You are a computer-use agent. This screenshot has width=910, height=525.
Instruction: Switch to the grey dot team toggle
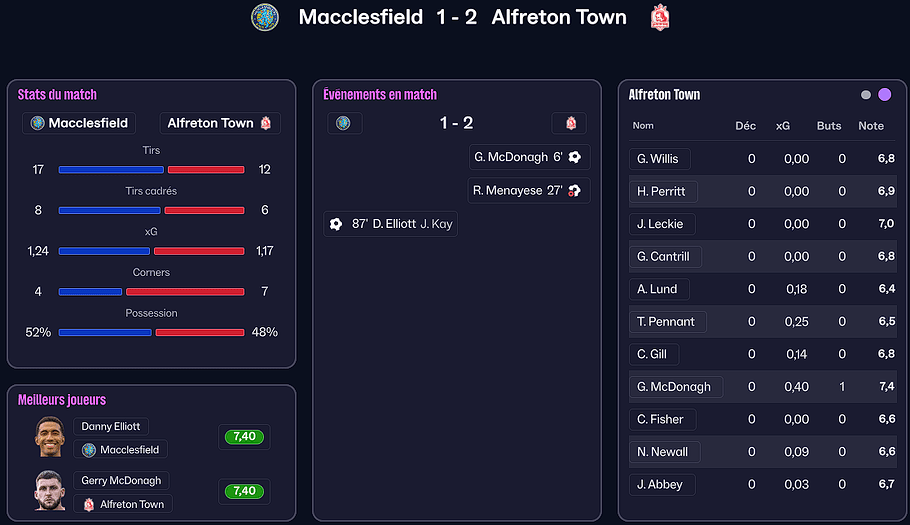click(866, 95)
